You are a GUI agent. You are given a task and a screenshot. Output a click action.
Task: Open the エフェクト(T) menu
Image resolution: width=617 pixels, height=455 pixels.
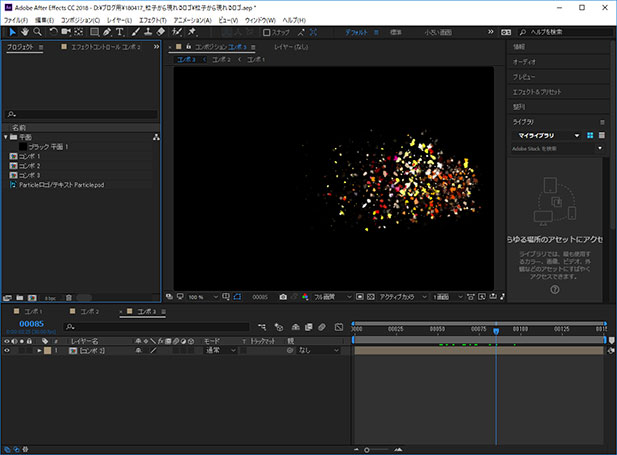[153, 19]
